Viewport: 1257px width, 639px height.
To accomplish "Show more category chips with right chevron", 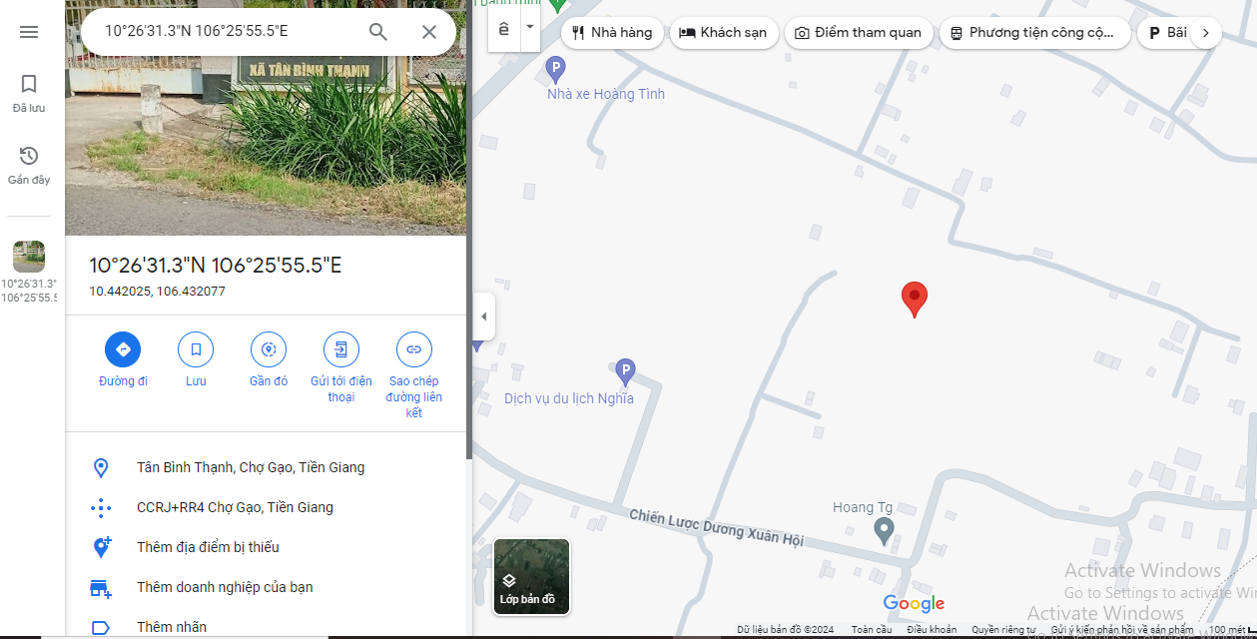I will pos(1205,33).
